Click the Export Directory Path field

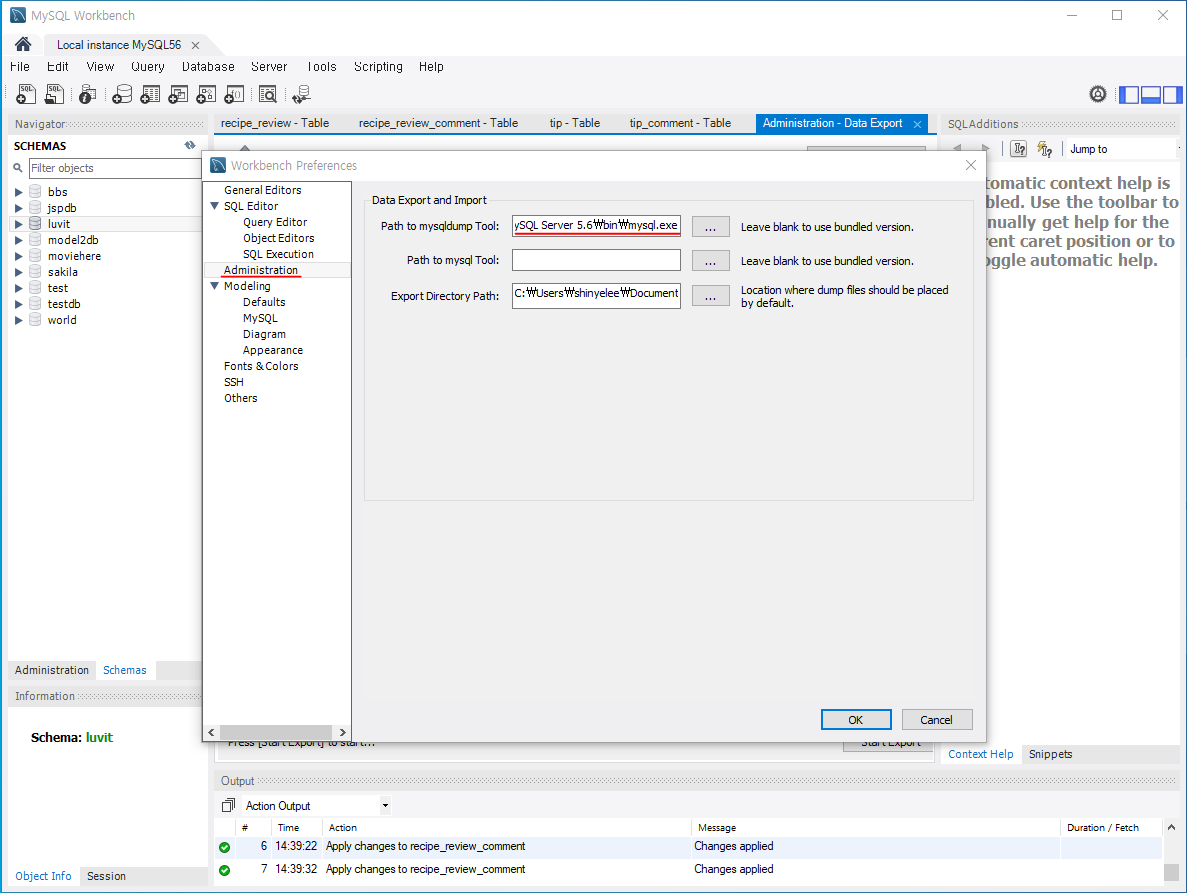point(597,294)
